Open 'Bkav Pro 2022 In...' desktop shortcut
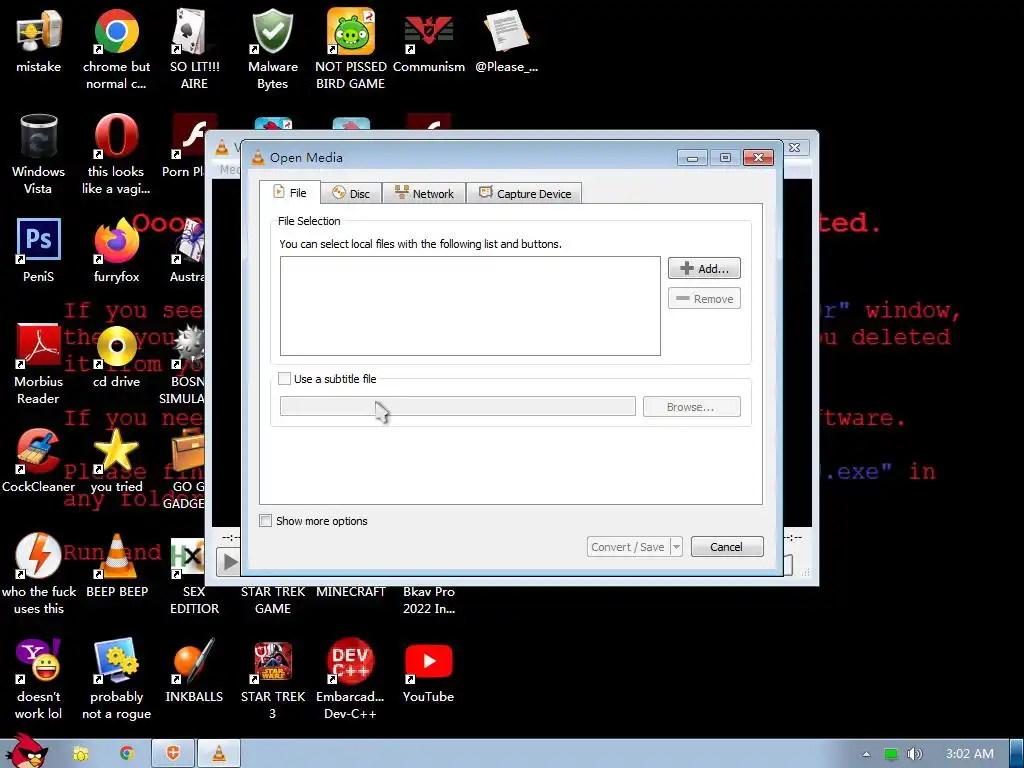Image resolution: width=1024 pixels, height=768 pixels. pyautogui.click(x=428, y=600)
